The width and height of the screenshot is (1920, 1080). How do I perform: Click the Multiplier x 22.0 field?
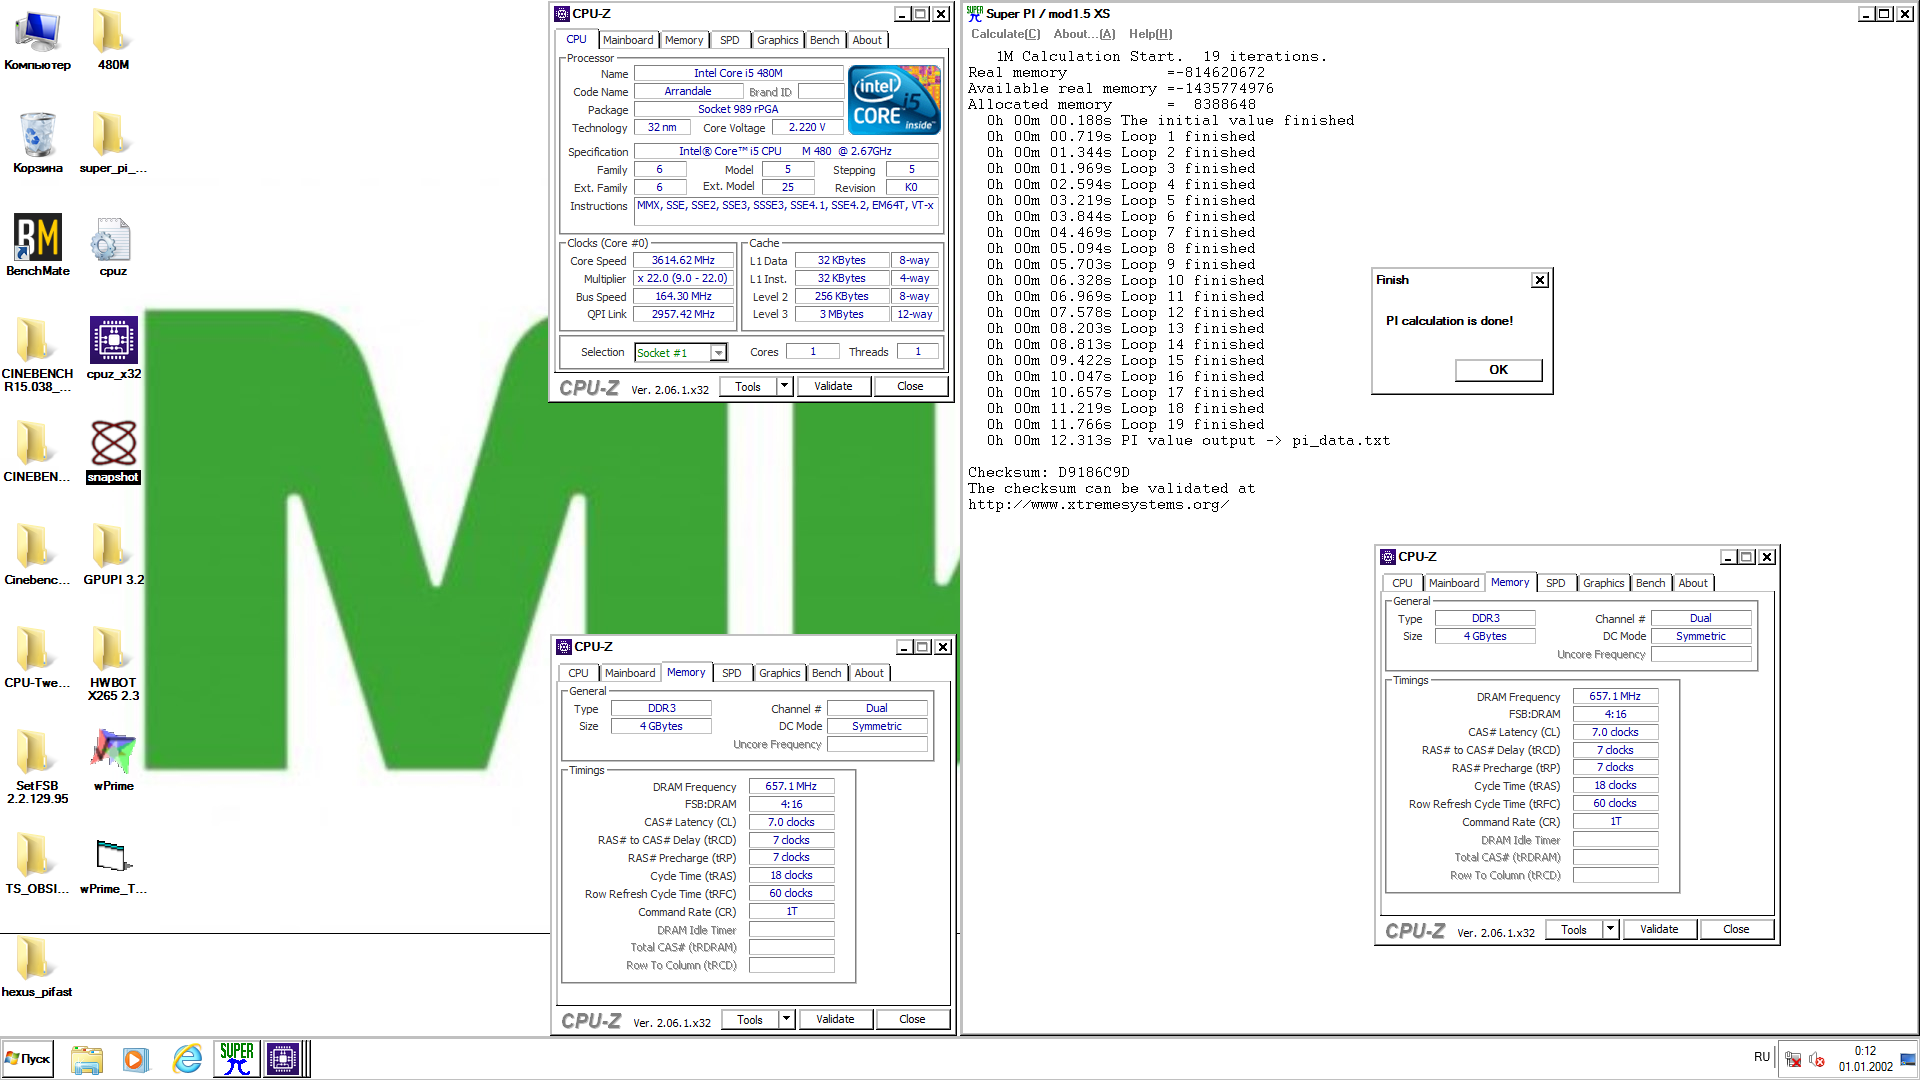coord(684,278)
